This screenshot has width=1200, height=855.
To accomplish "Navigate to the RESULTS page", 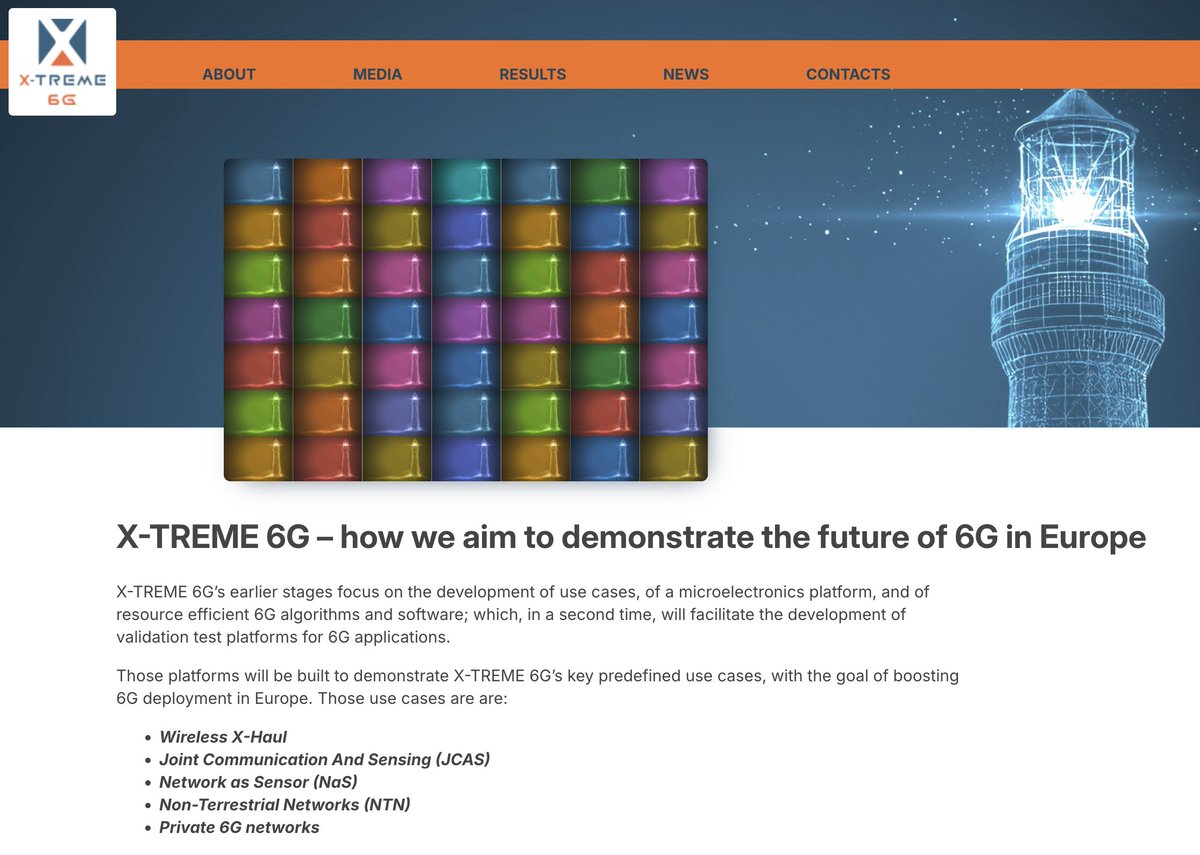I will [532, 73].
